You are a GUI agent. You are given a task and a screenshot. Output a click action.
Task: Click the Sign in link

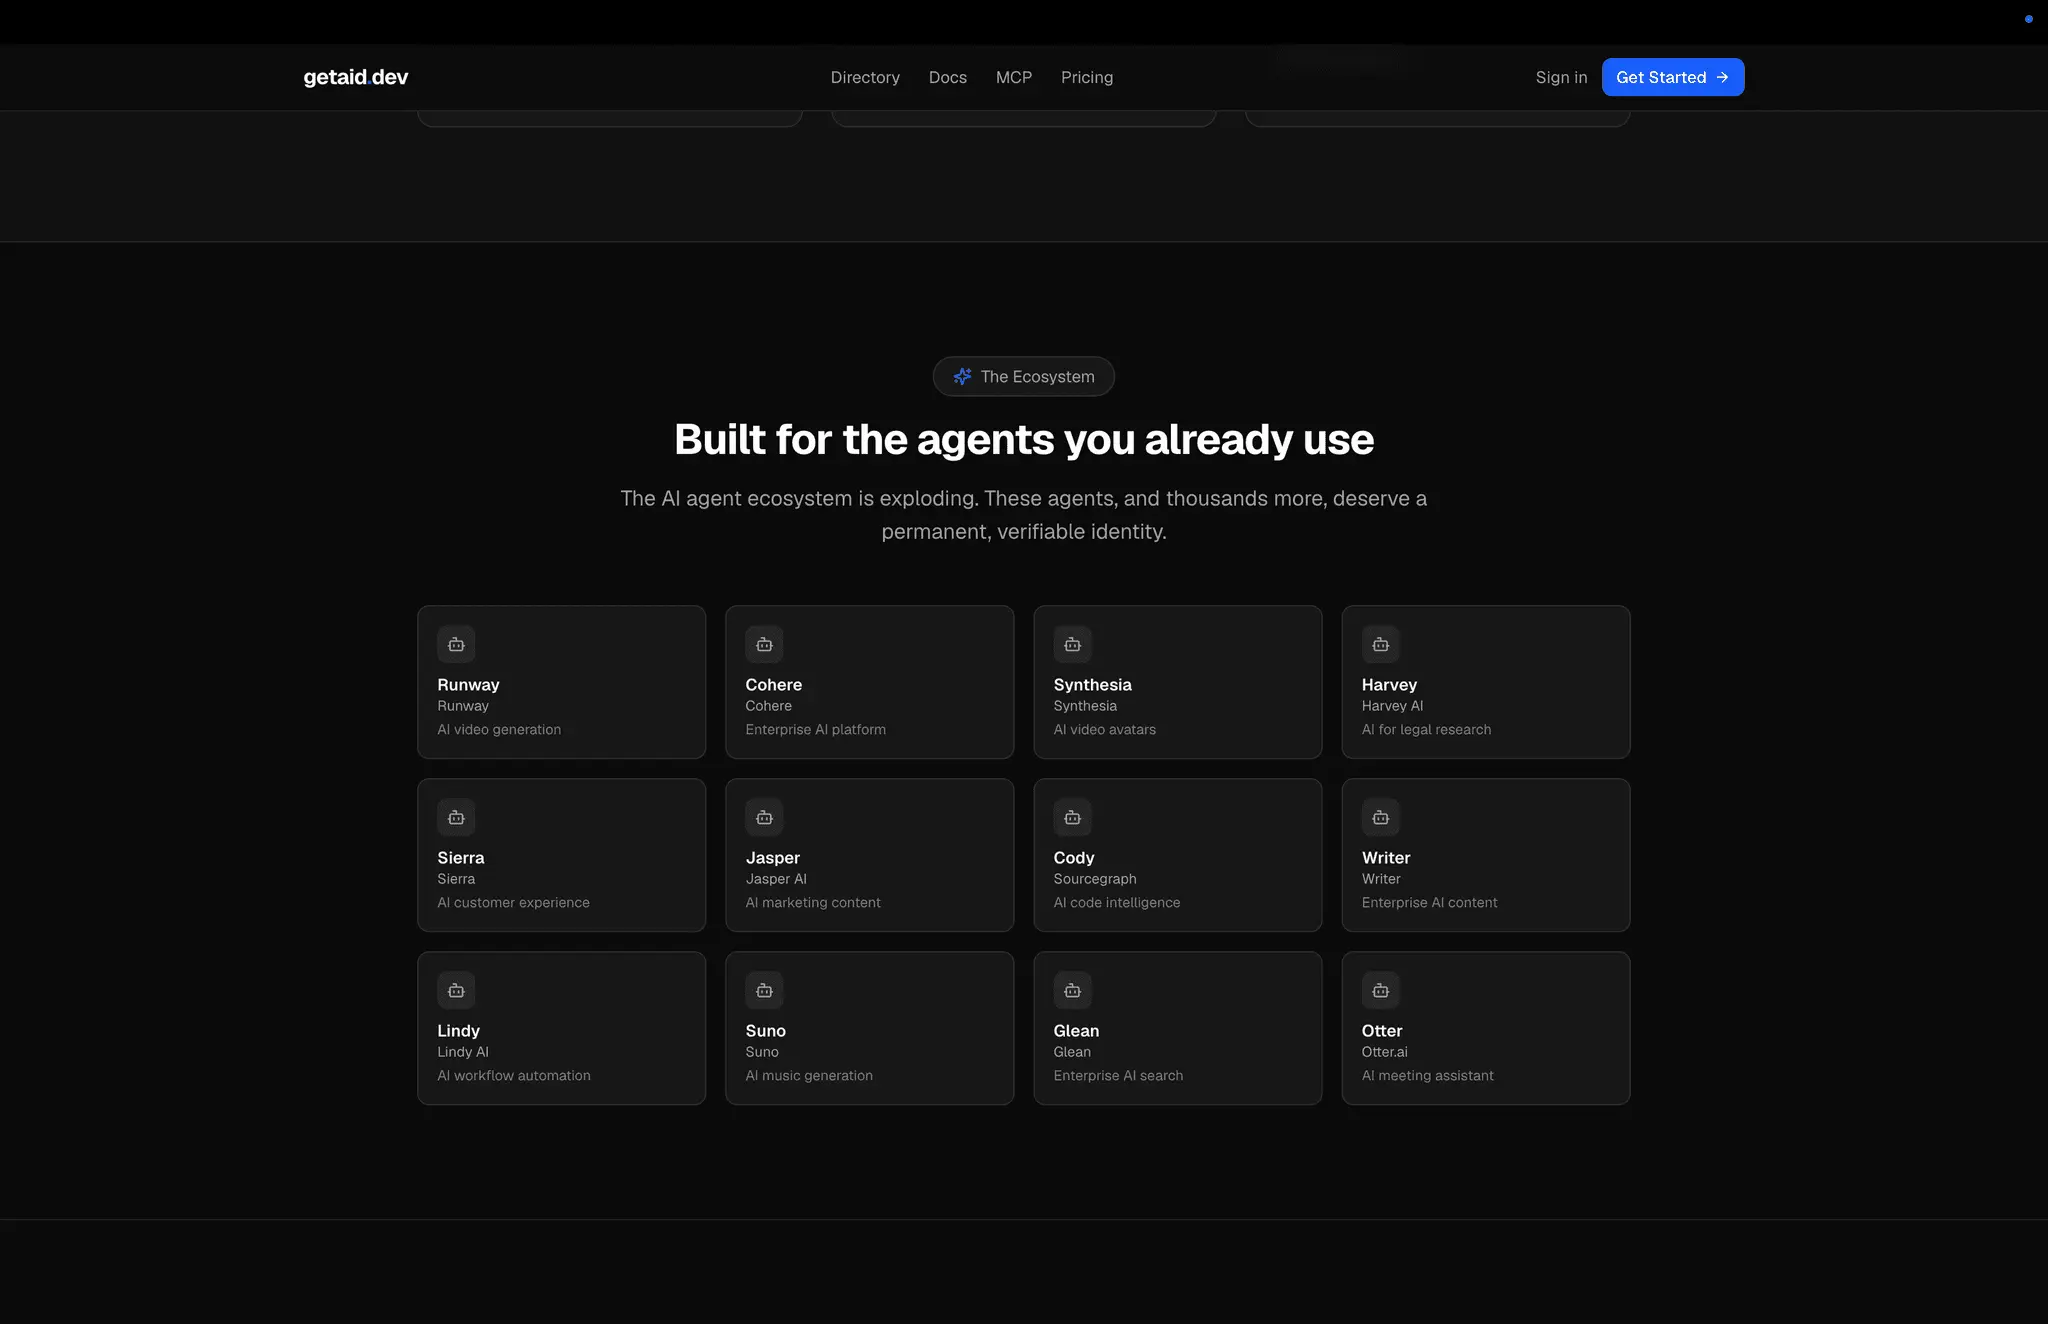(1561, 77)
